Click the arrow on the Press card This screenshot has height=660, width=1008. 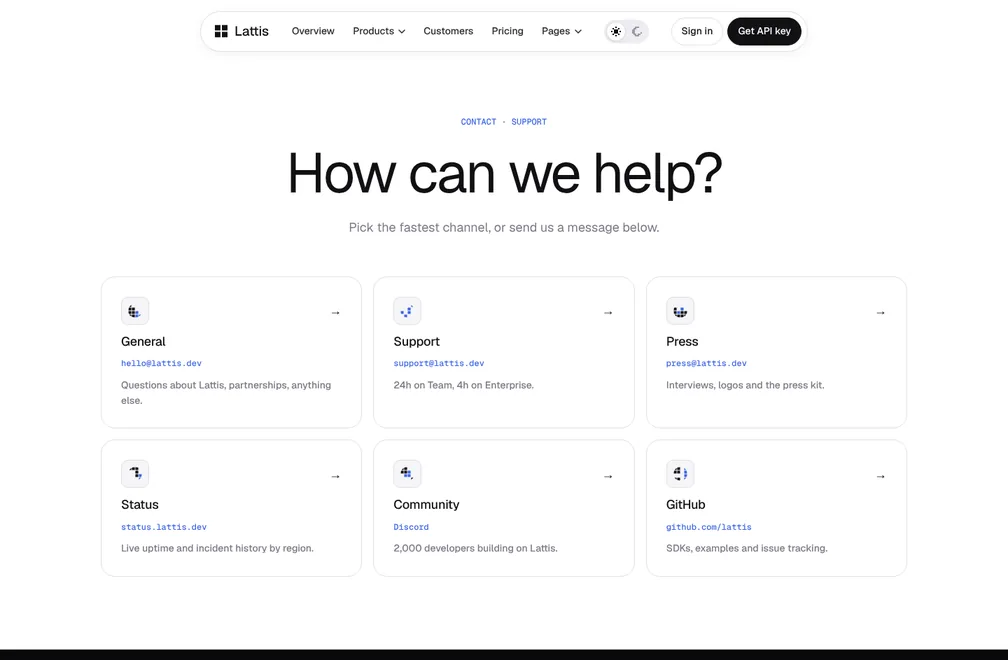click(x=881, y=313)
